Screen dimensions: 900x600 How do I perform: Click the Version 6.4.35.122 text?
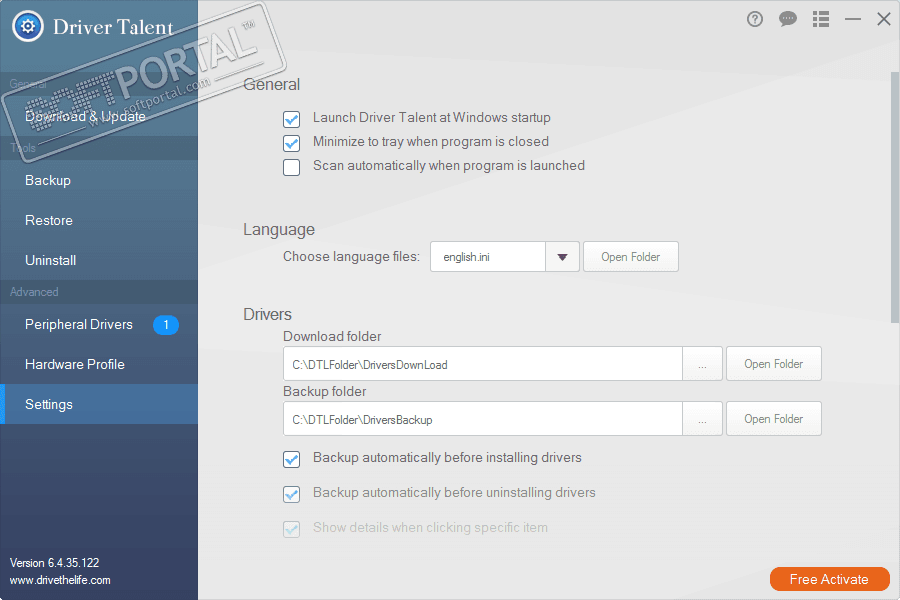(x=55, y=563)
